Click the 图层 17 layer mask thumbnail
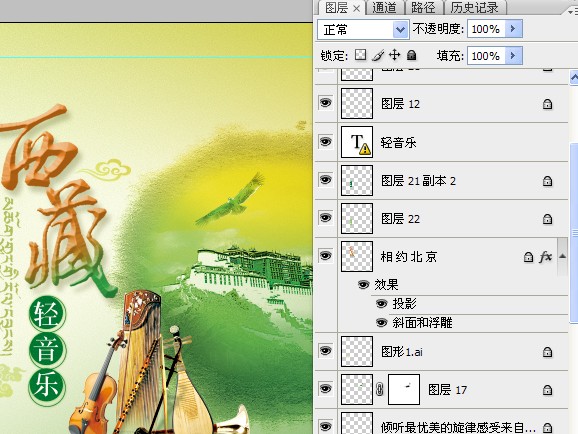 coord(404,389)
